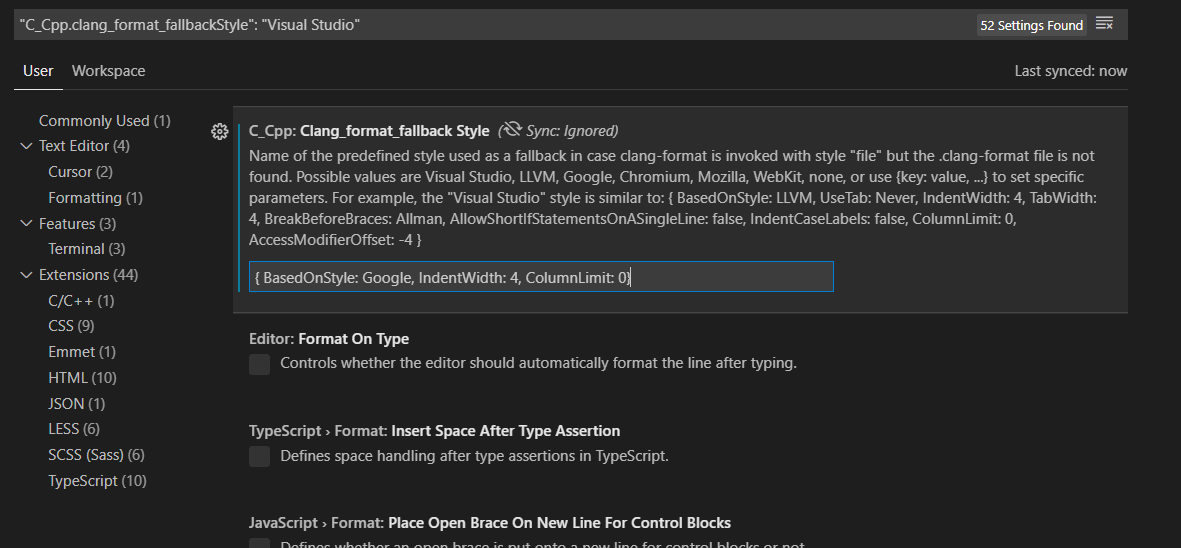Image resolution: width=1181 pixels, height=548 pixels.
Task: Switch to the Workspace settings tab
Action: point(108,71)
